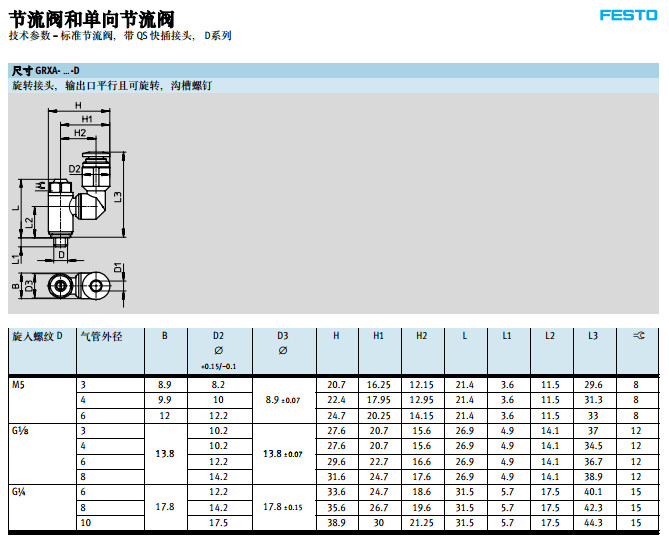The image size is (669, 545).
Task: Click the FESTO logo
Action: (628, 15)
